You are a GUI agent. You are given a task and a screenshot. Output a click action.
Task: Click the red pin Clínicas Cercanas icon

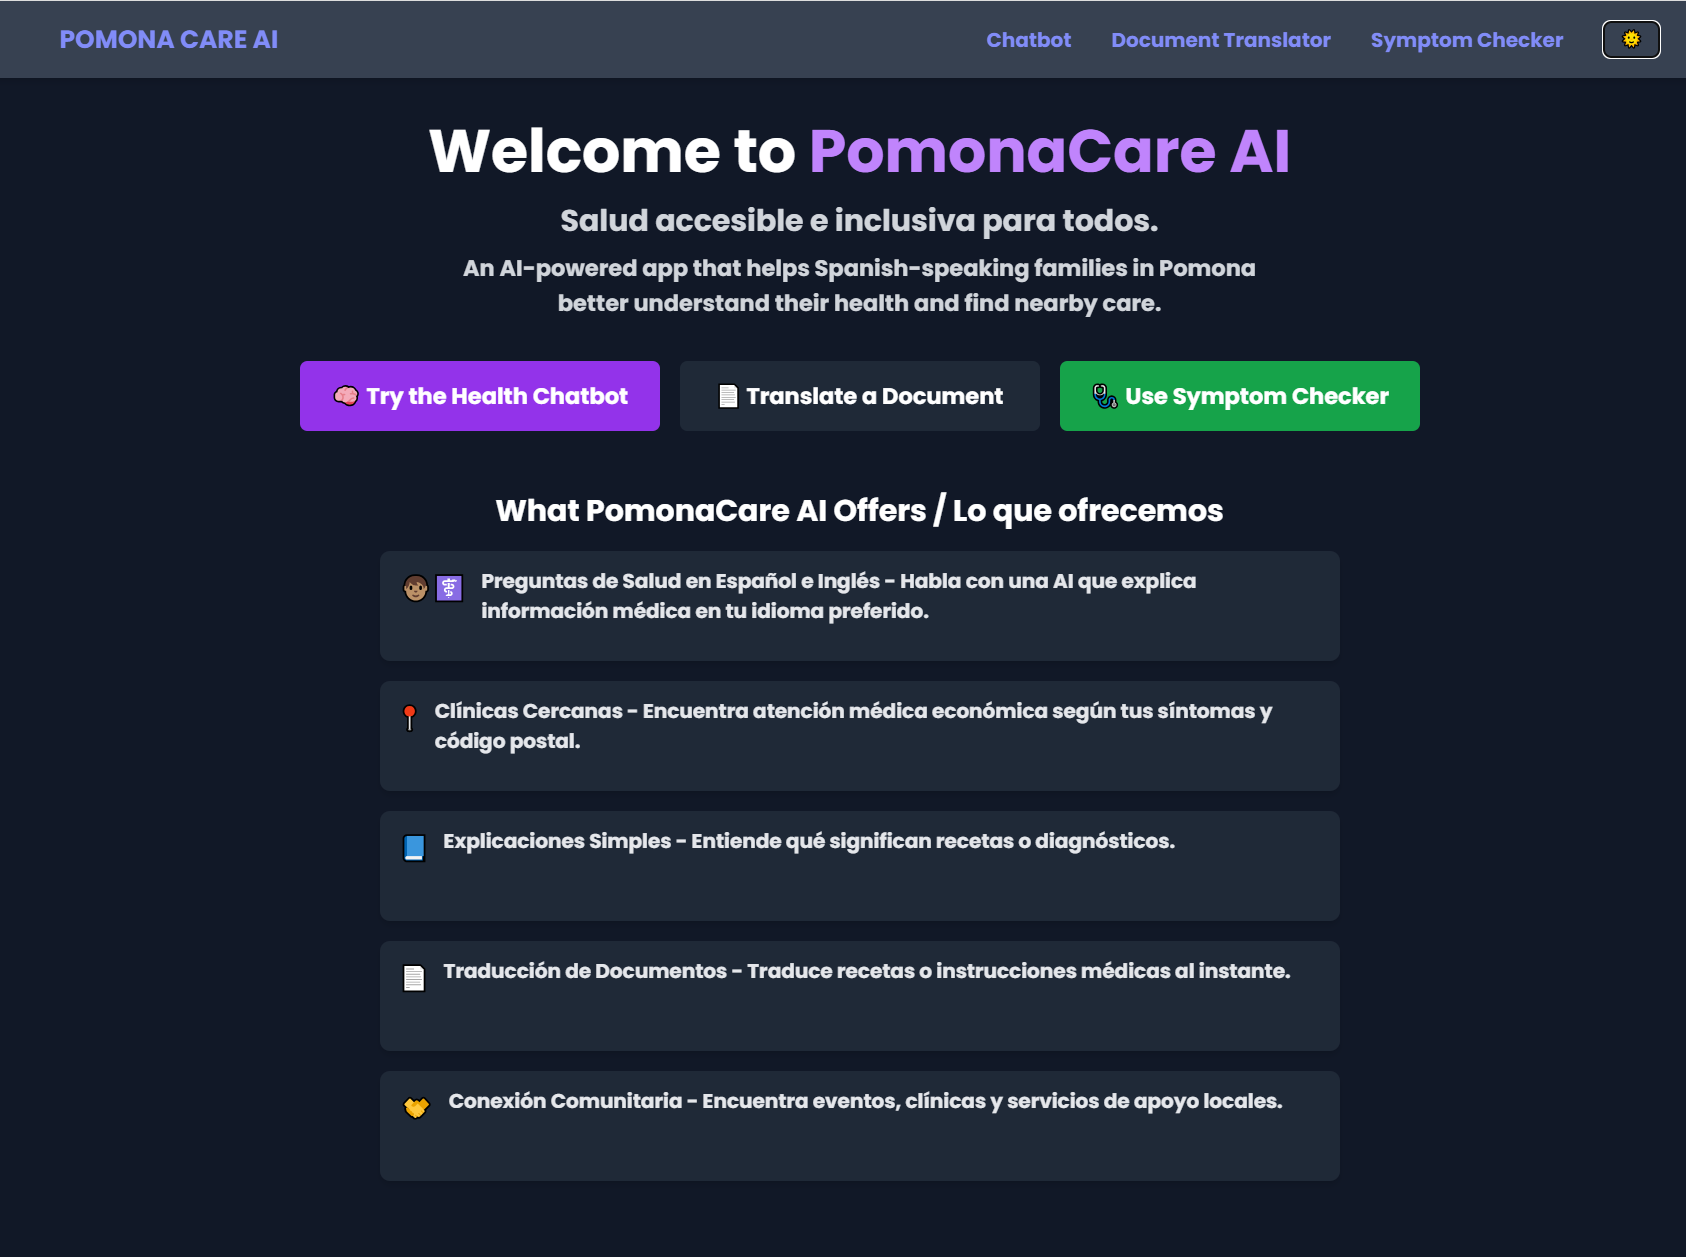click(409, 717)
